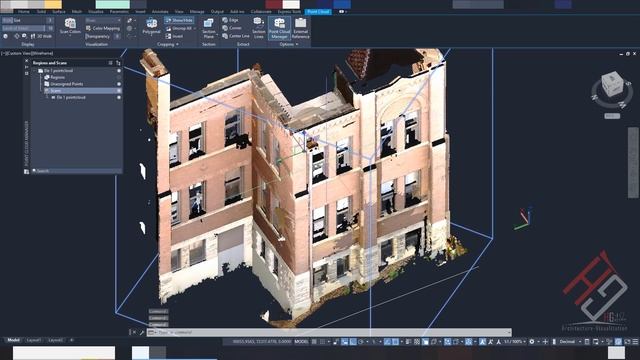Click the Color Mapping button

click(103, 28)
